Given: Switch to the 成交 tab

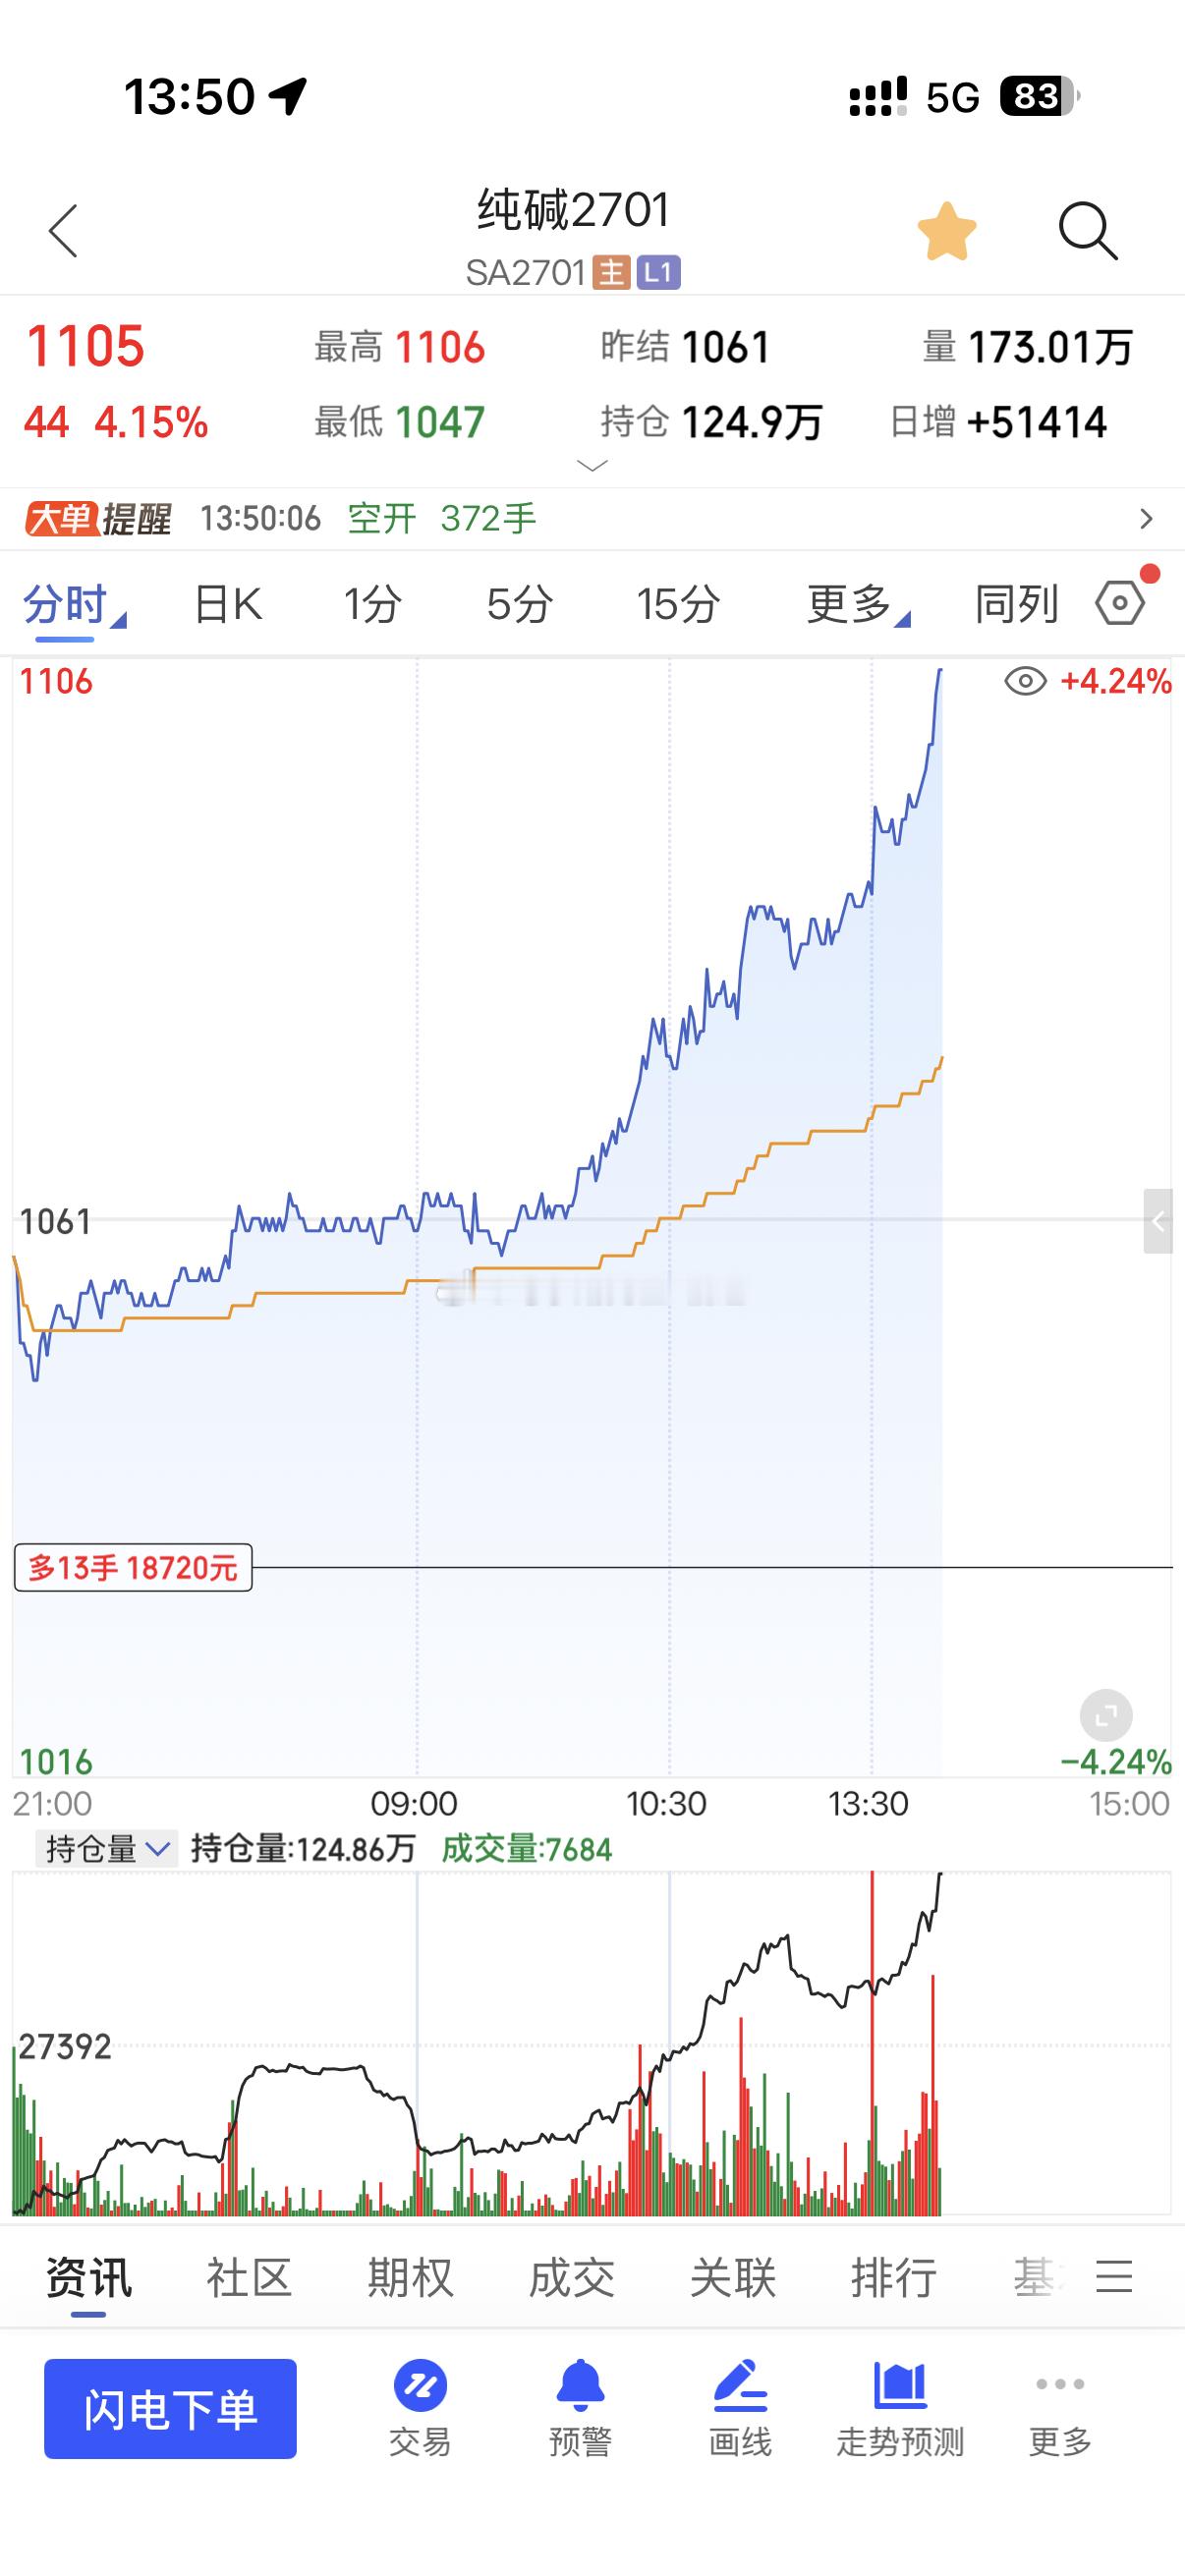Looking at the screenshot, I should [x=571, y=2278].
